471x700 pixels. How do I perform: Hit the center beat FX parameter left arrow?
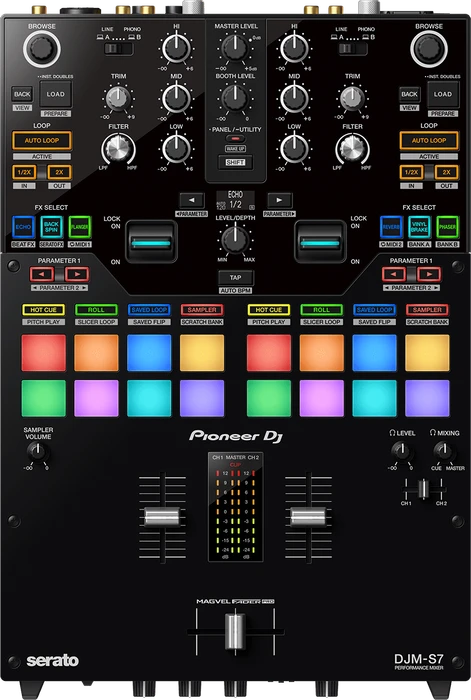tap(192, 200)
